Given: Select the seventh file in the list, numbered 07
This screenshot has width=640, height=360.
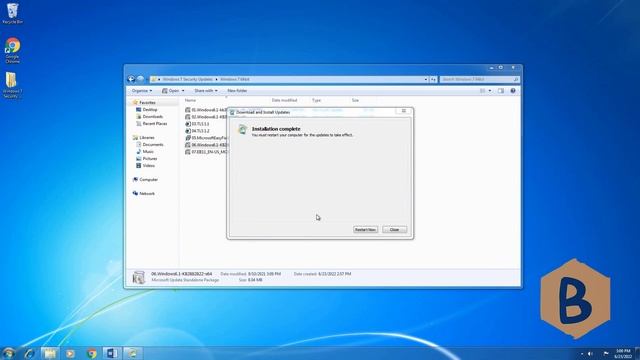Looking at the screenshot, I should pyautogui.click(x=206, y=152).
